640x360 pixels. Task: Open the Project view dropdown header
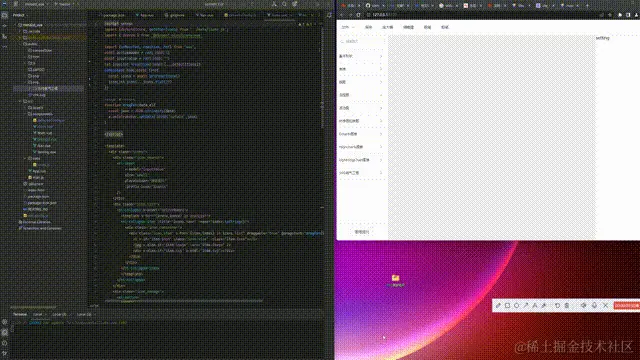(20, 15)
